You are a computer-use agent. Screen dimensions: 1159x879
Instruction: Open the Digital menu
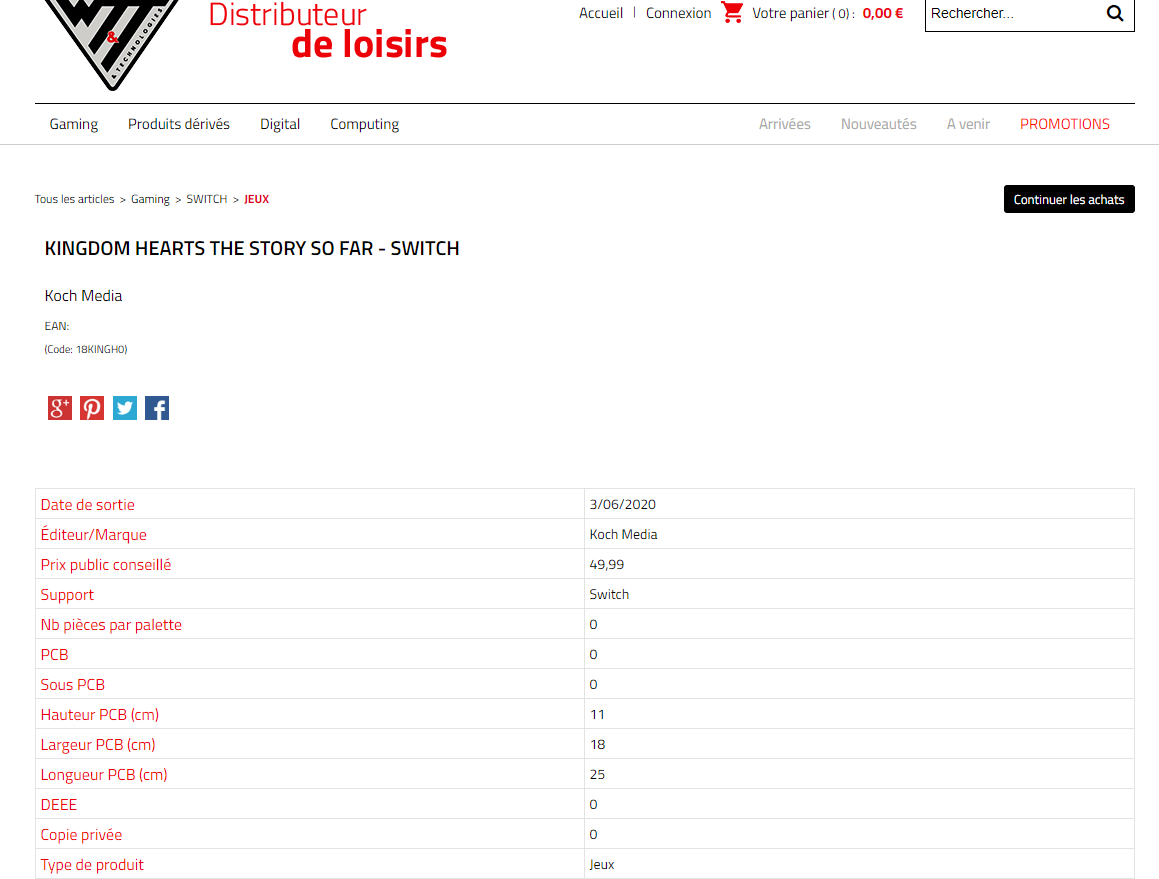pos(280,124)
